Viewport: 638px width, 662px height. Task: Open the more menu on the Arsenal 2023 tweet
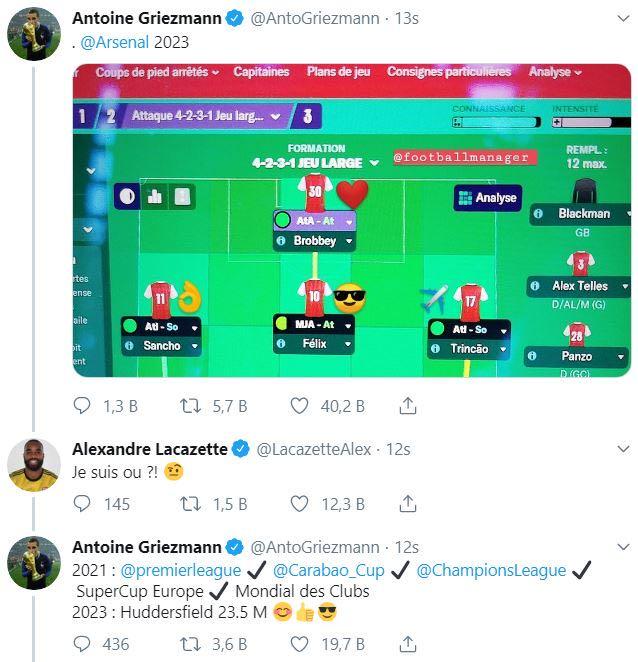pyautogui.click(x=623, y=18)
